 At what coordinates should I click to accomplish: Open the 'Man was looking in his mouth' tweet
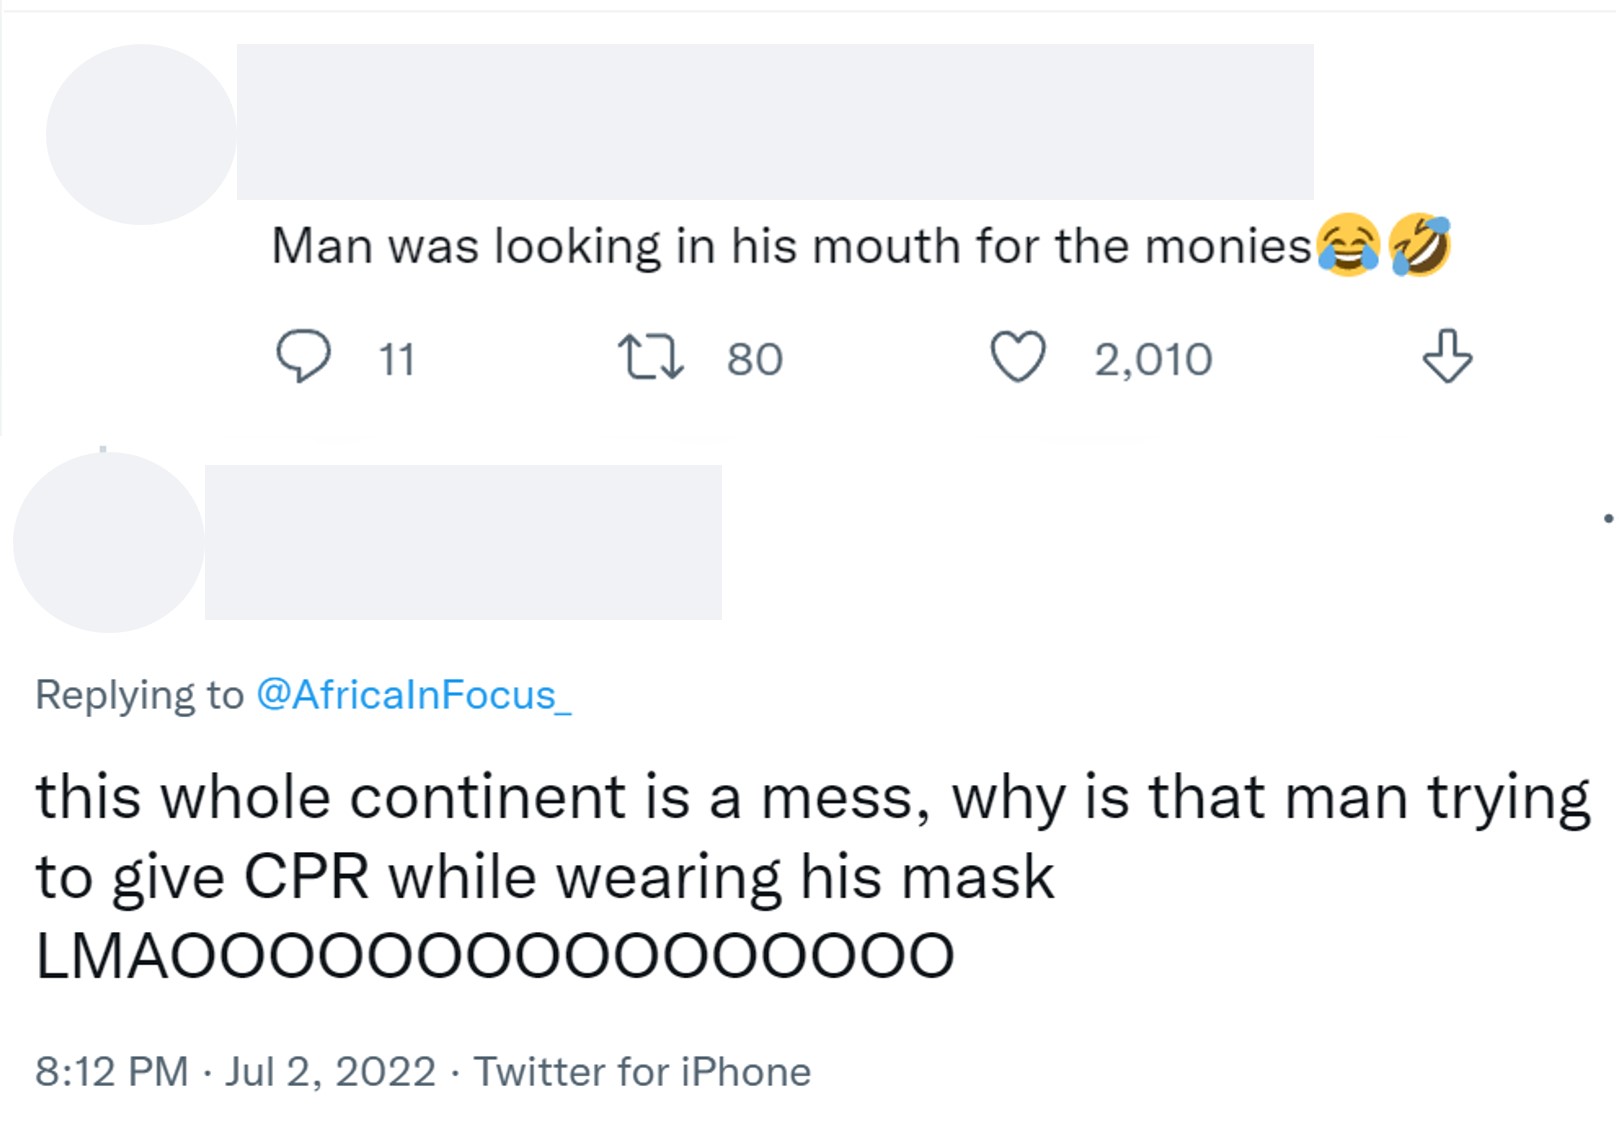pyautogui.click(x=790, y=246)
